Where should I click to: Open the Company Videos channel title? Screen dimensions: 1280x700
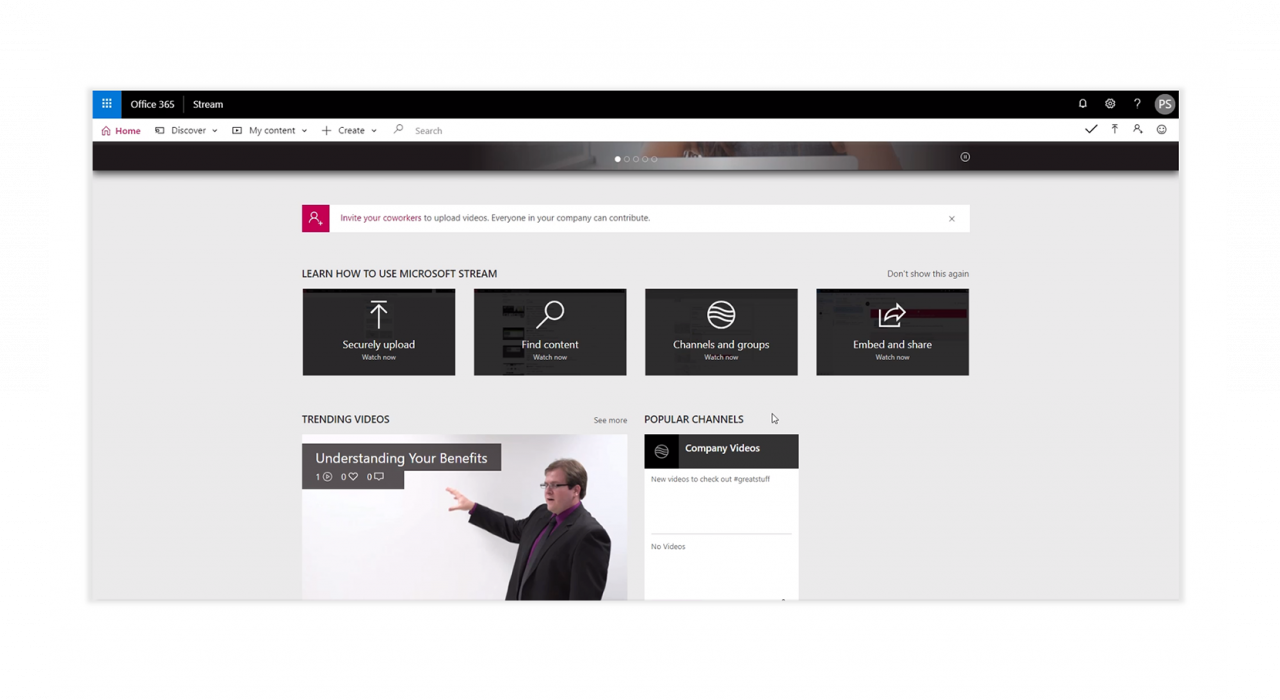point(722,448)
